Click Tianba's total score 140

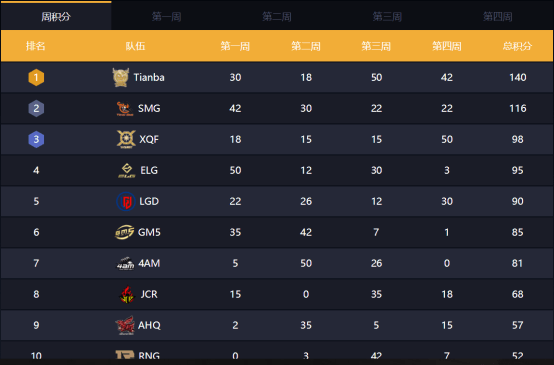click(x=518, y=77)
